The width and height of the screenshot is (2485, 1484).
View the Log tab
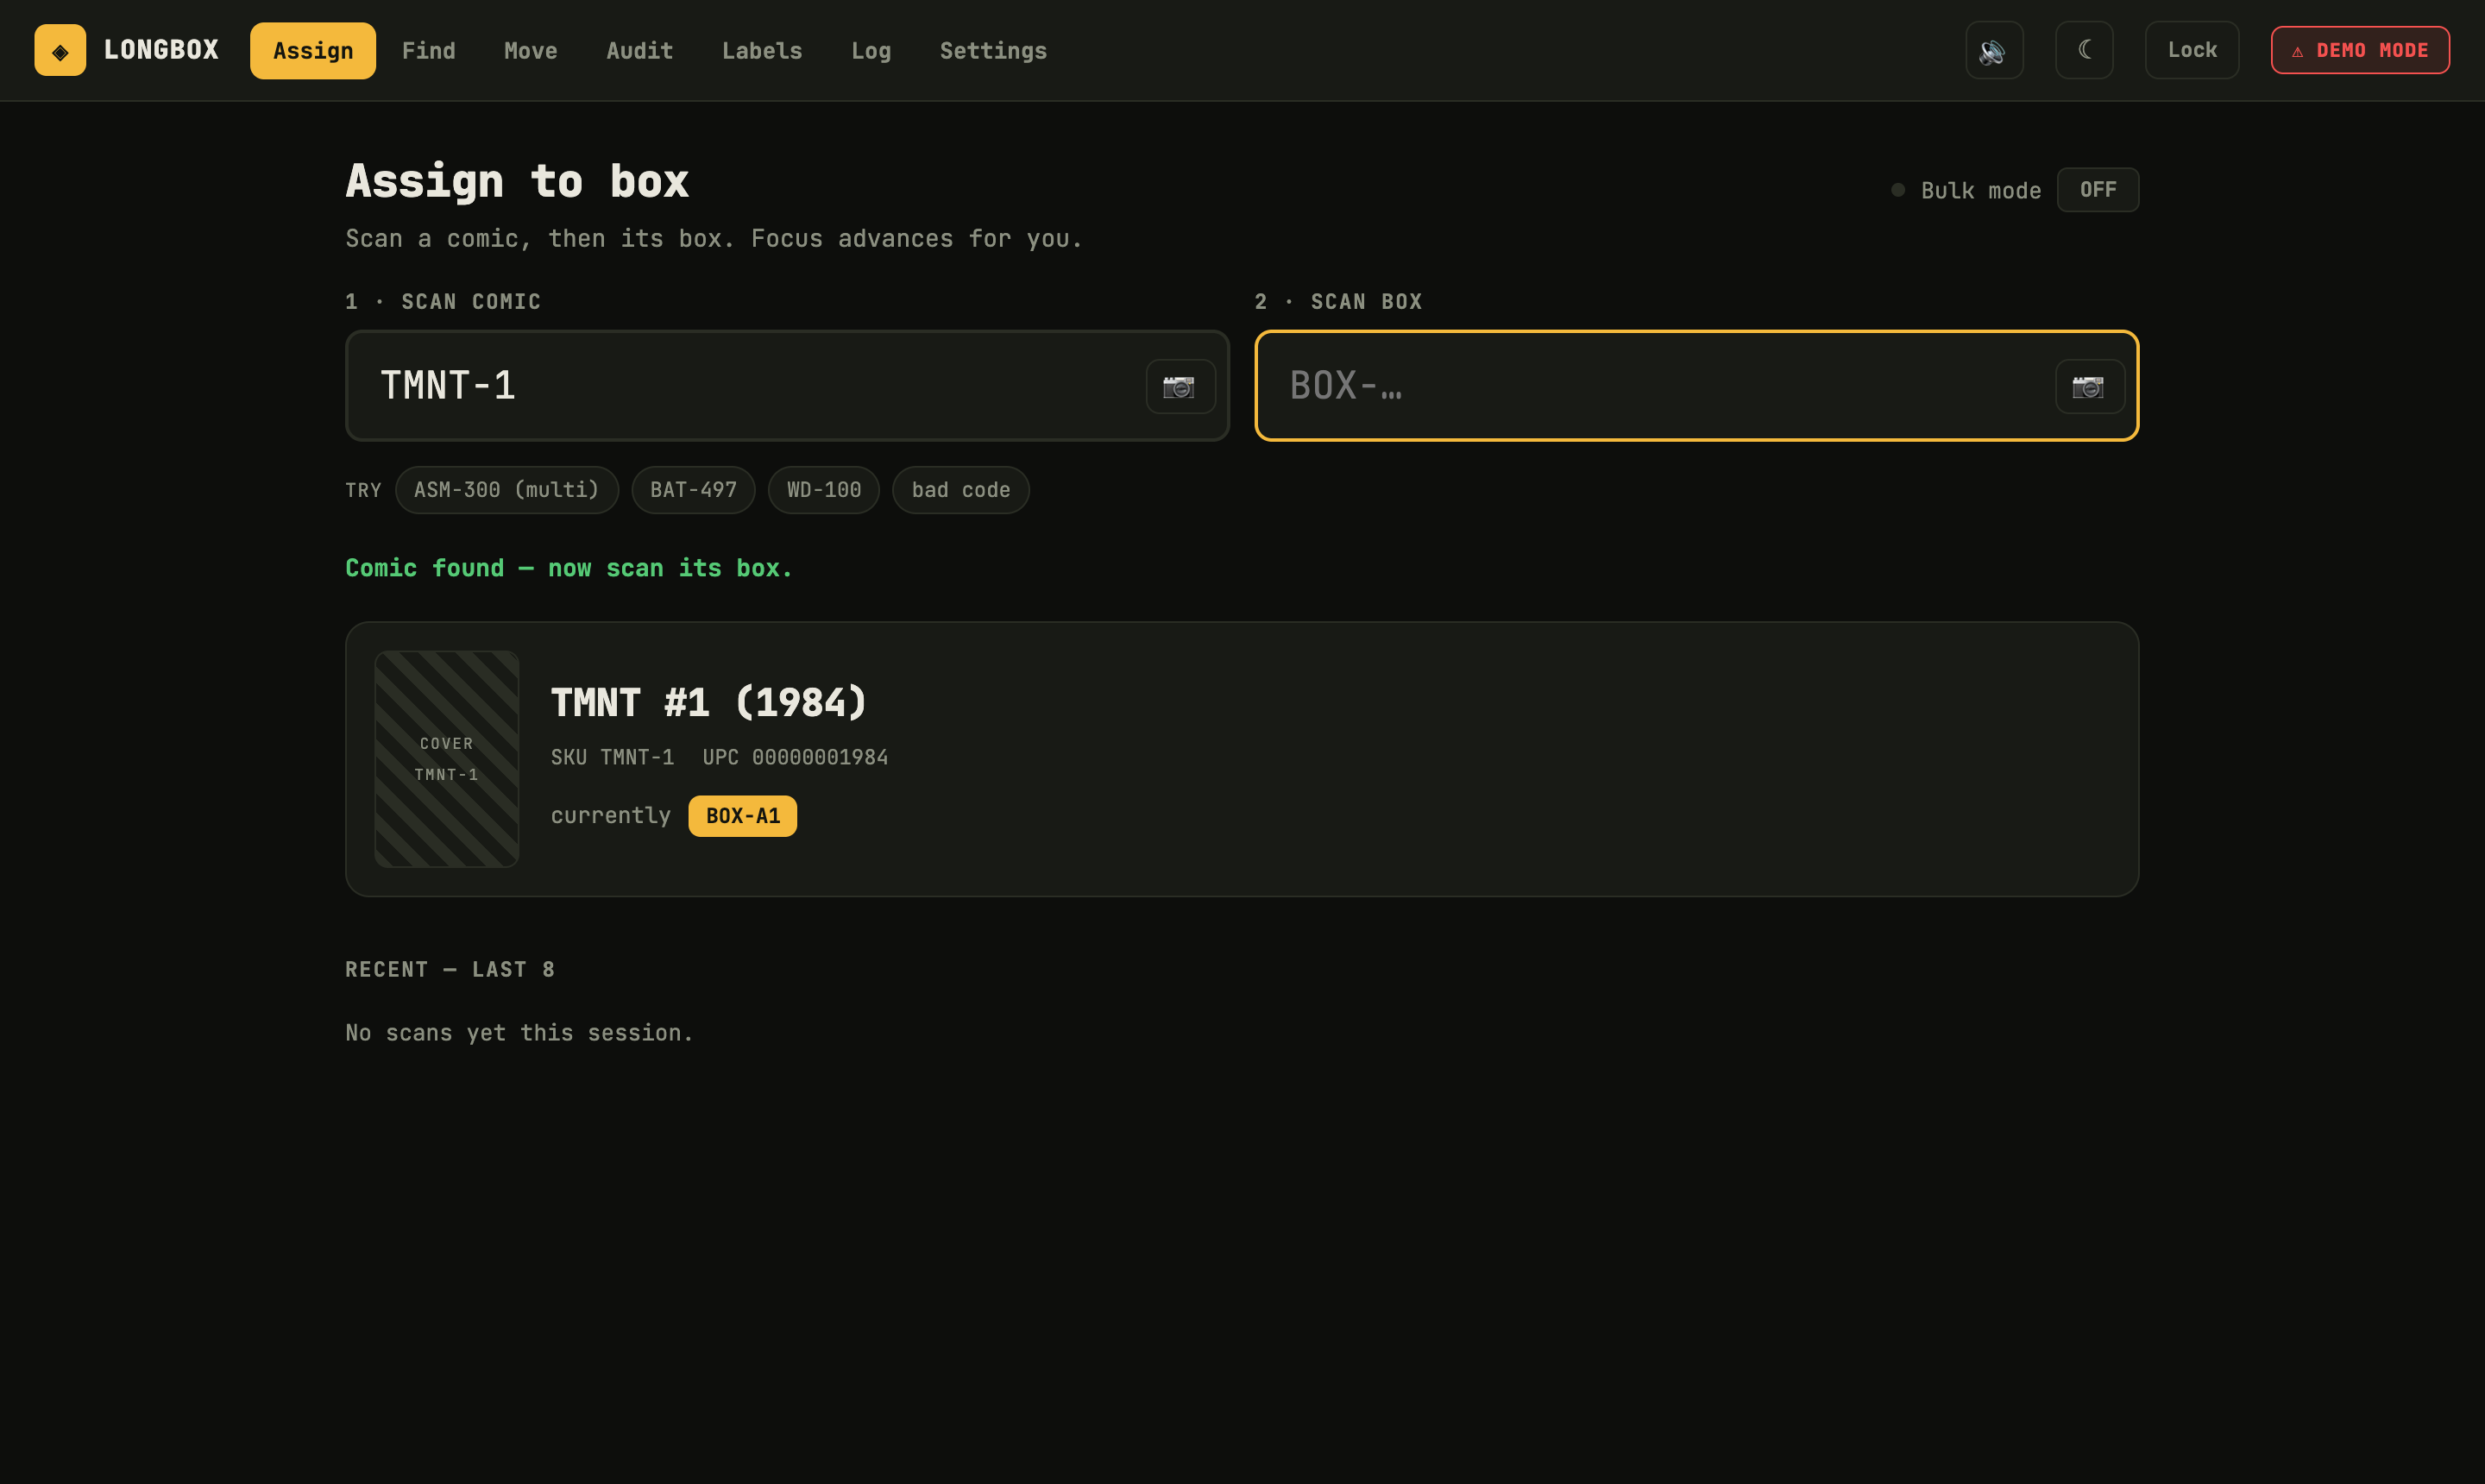coord(871,50)
